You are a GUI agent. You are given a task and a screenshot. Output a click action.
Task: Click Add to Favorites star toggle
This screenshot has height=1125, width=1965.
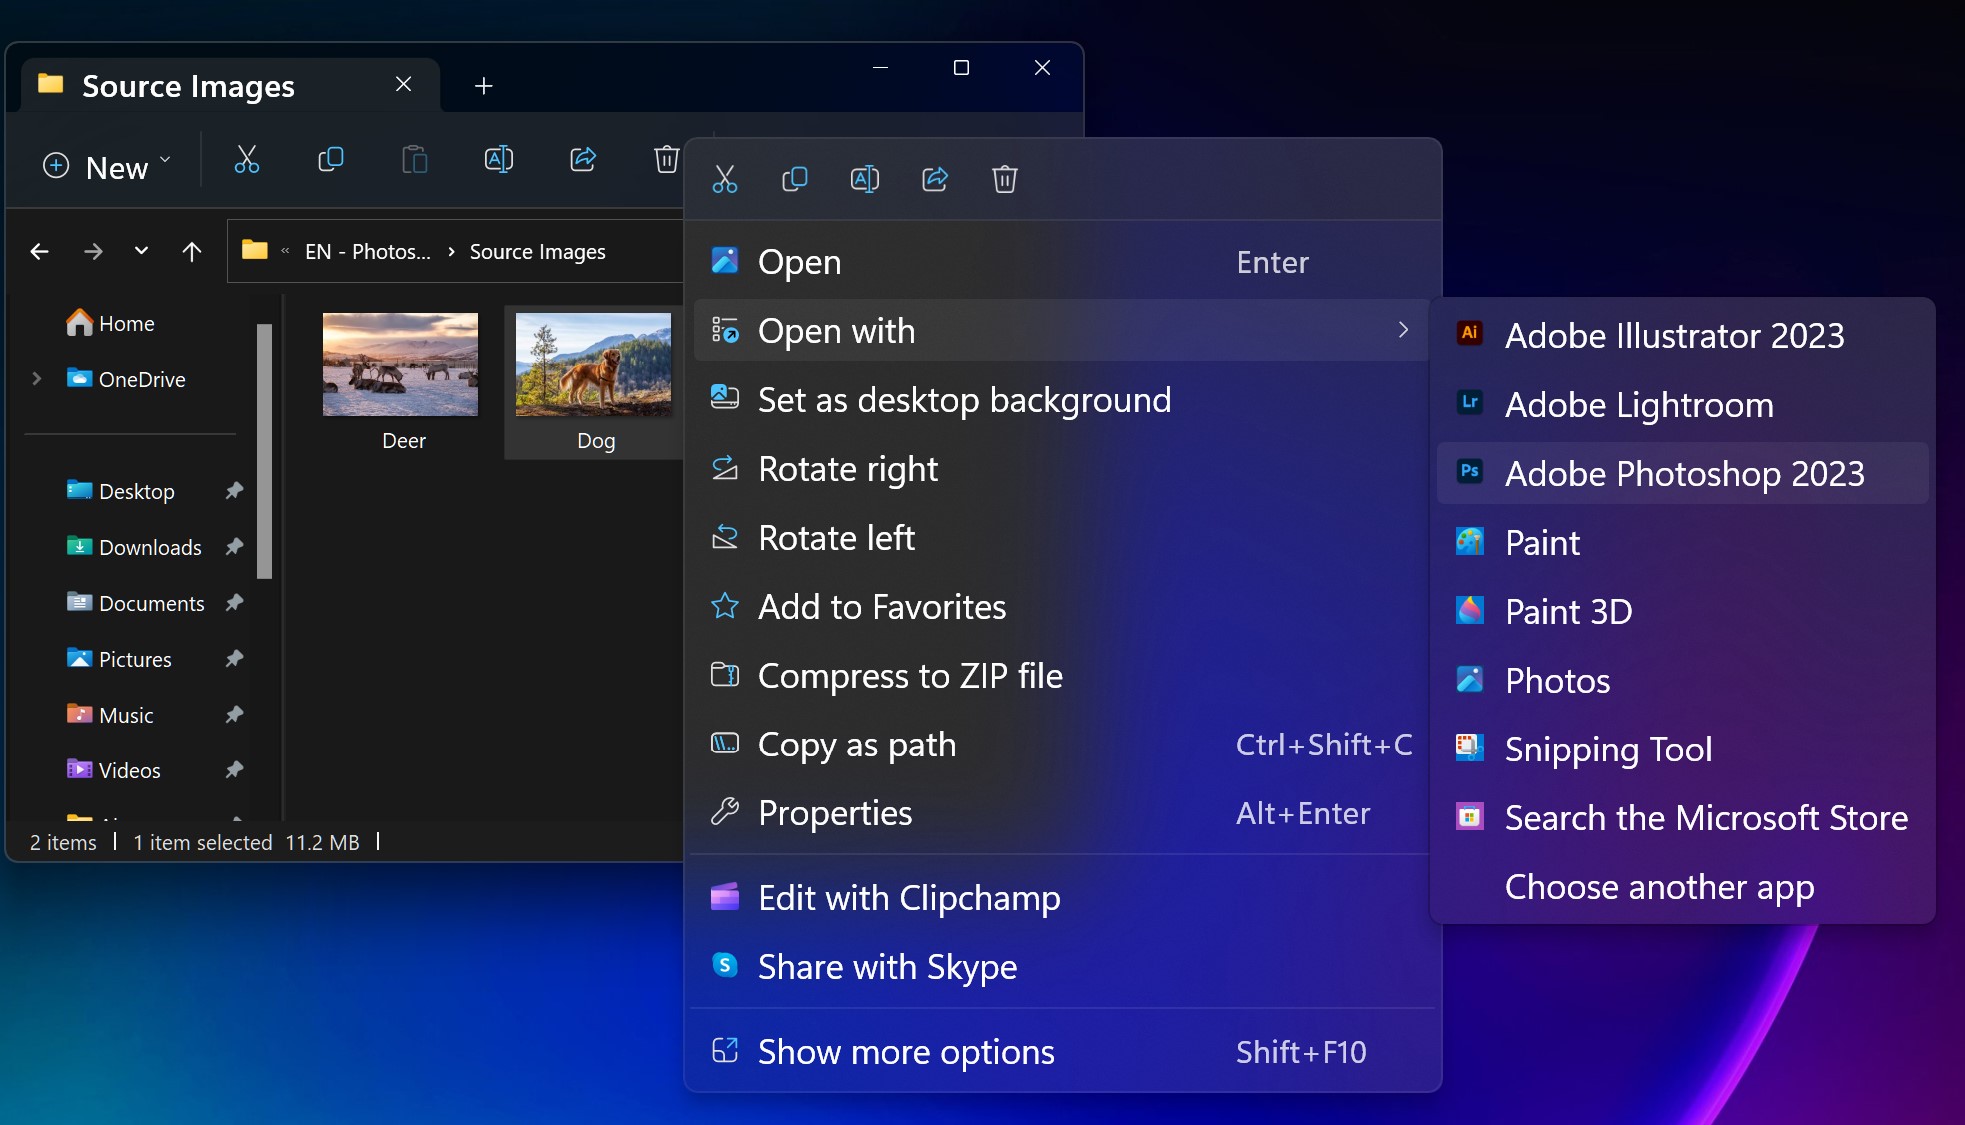725,606
